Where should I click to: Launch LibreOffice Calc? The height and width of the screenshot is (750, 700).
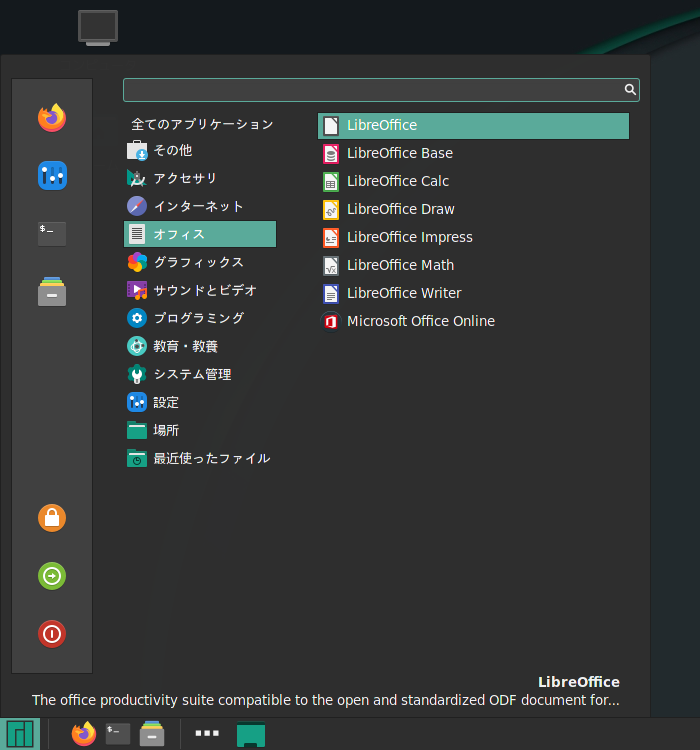(x=473, y=181)
